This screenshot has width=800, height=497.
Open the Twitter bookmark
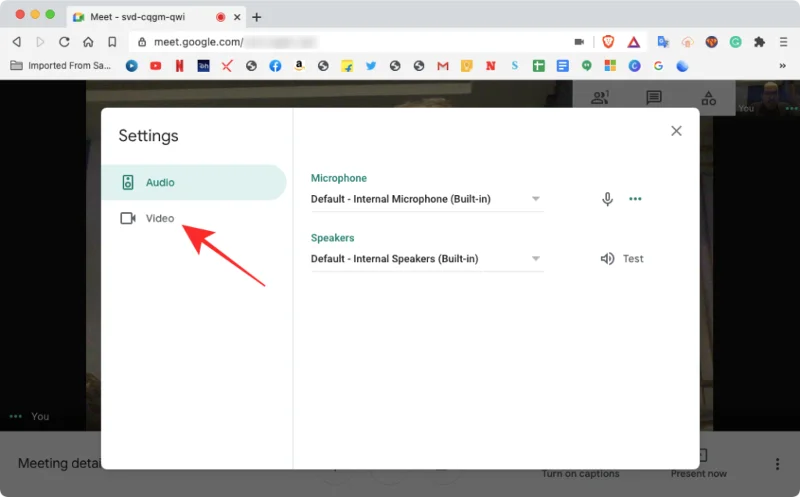[x=371, y=66]
